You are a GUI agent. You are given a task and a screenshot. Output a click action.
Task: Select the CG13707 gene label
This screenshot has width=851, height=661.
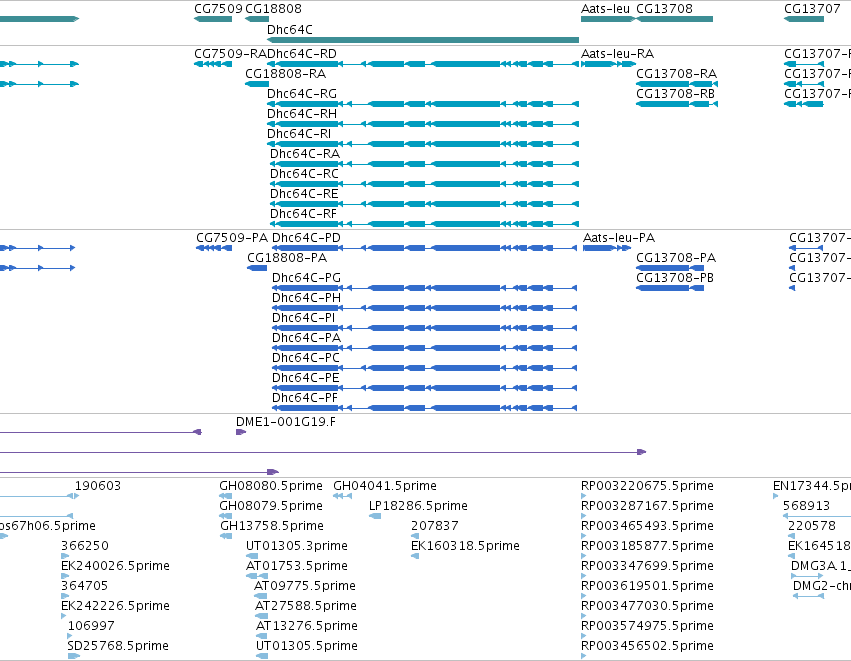[x=812, y=9]
